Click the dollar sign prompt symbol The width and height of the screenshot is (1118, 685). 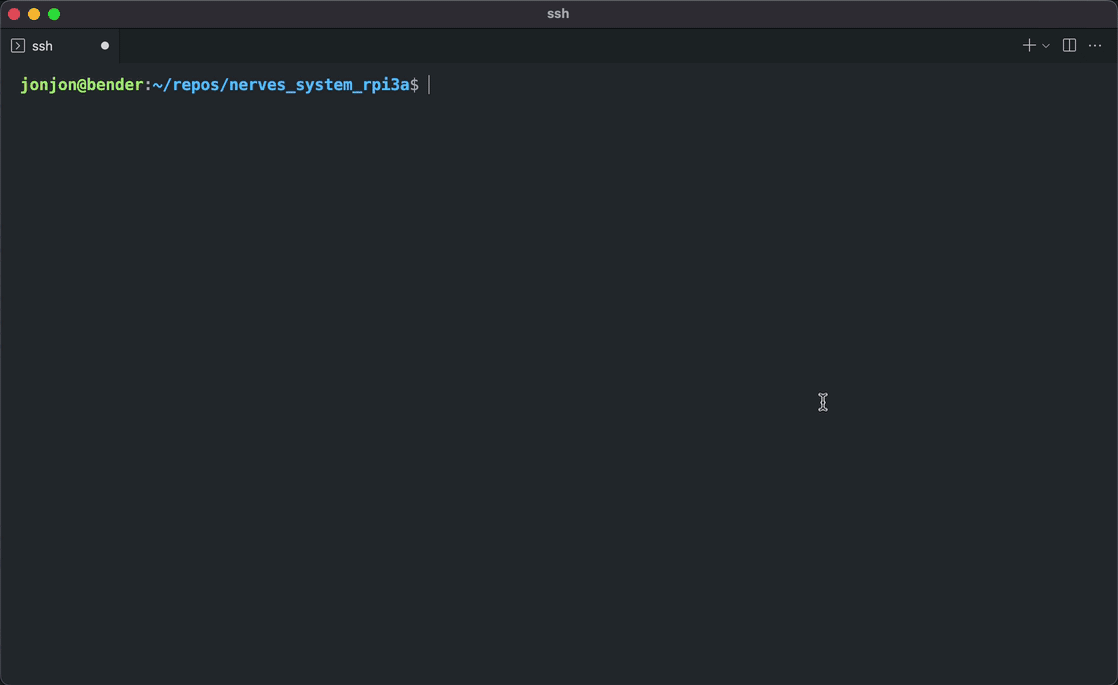[414, 85]
